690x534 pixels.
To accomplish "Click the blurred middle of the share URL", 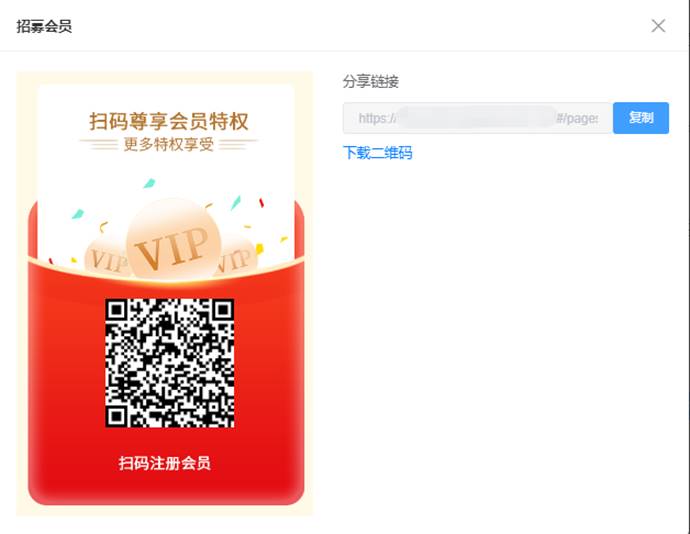I will click(477, 117).
